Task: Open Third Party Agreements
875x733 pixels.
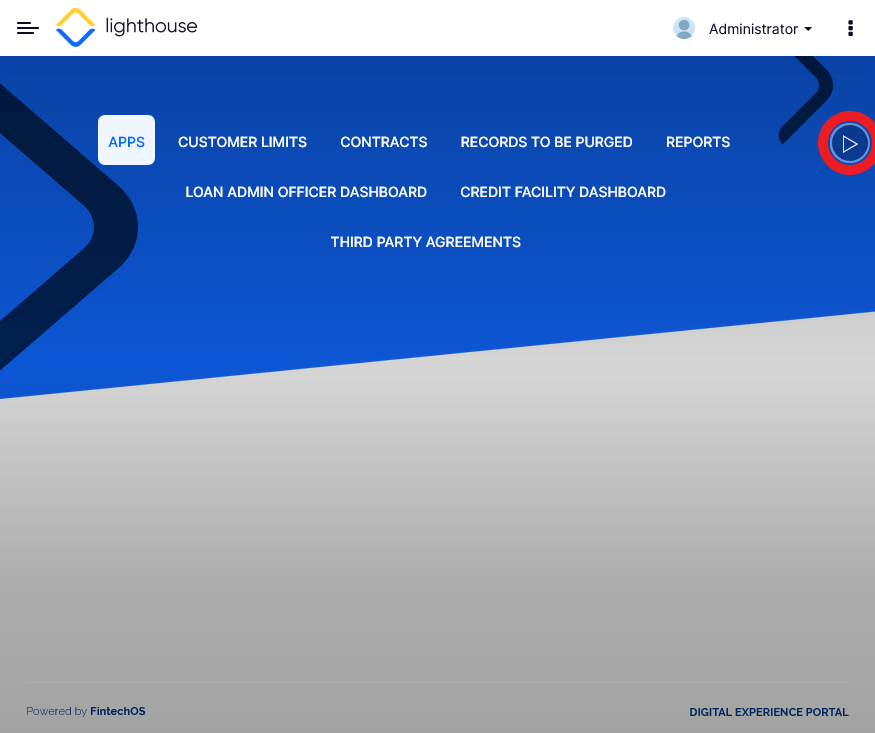Action: click(x=425, y=242)
